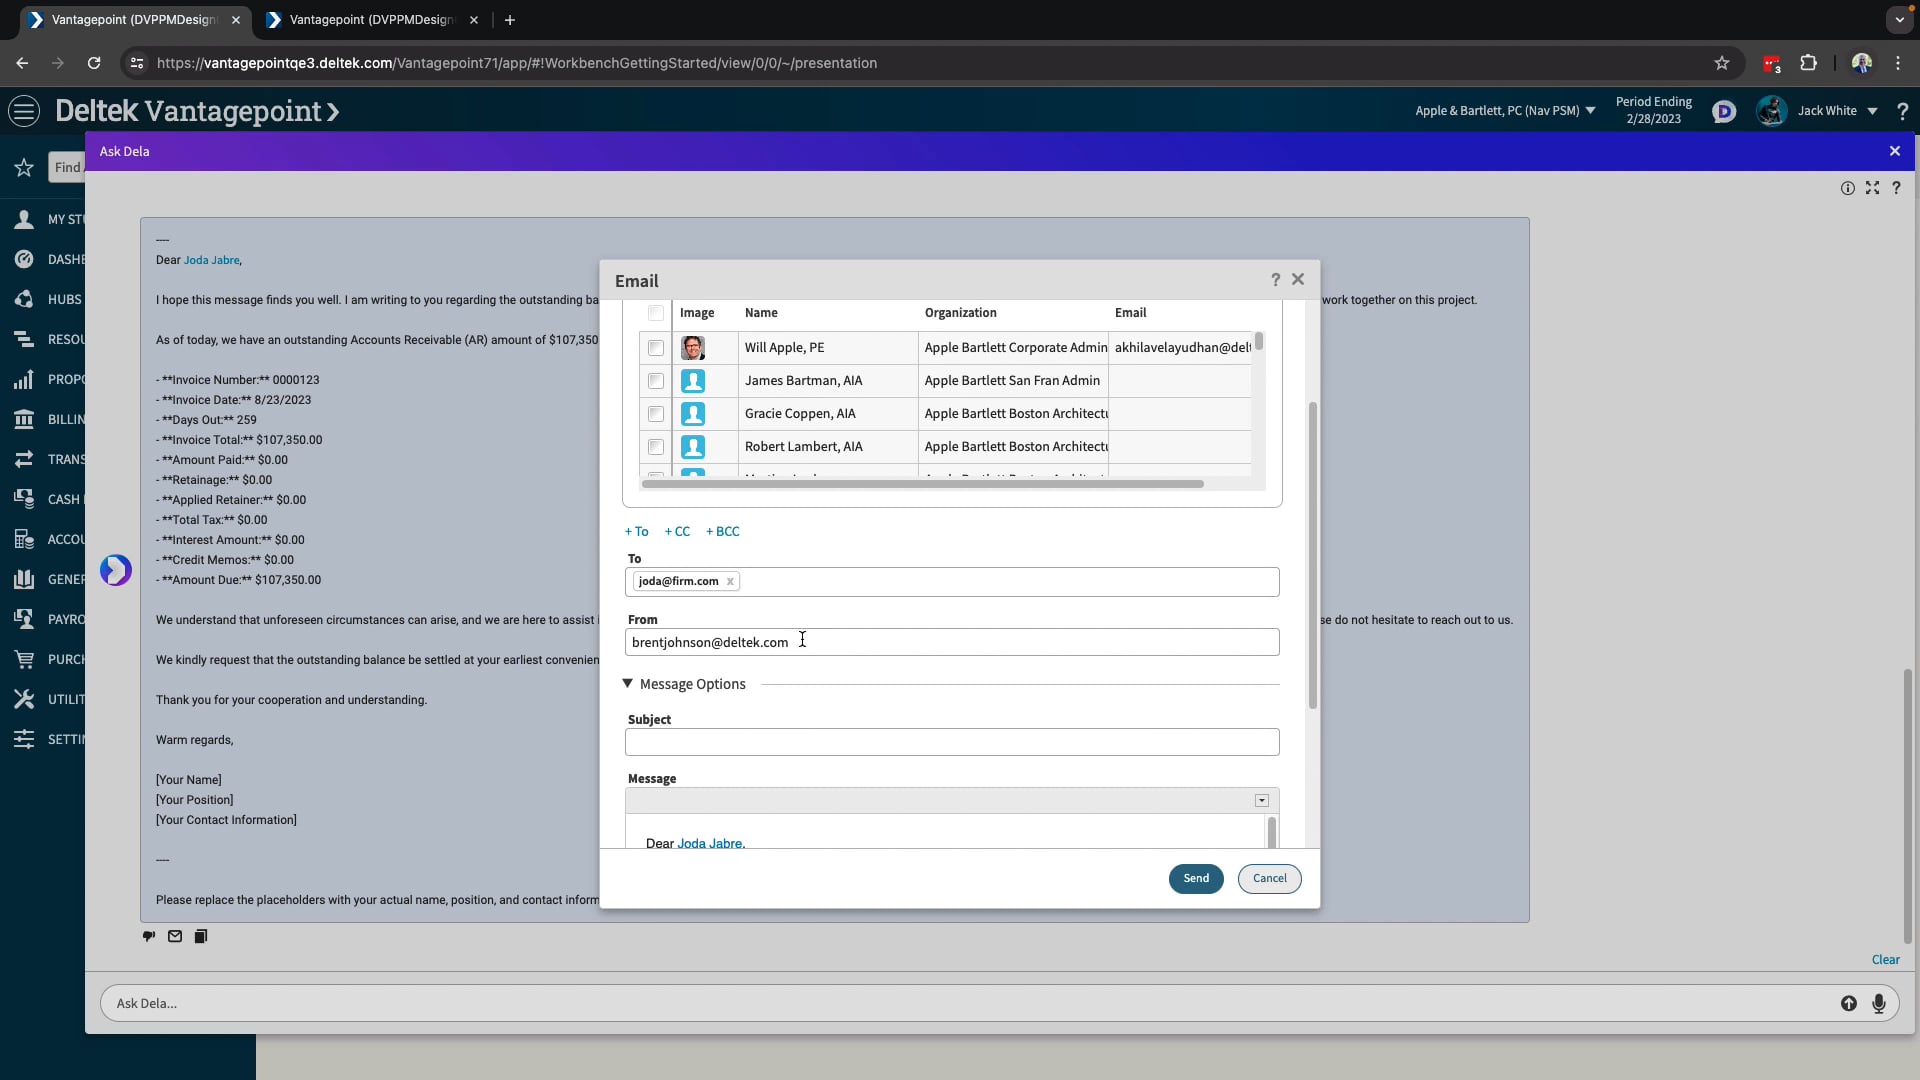Click the contacts grid horizontal scrollbar
The height and width of the screenshot is (1080, 1920).
point(923,484)
